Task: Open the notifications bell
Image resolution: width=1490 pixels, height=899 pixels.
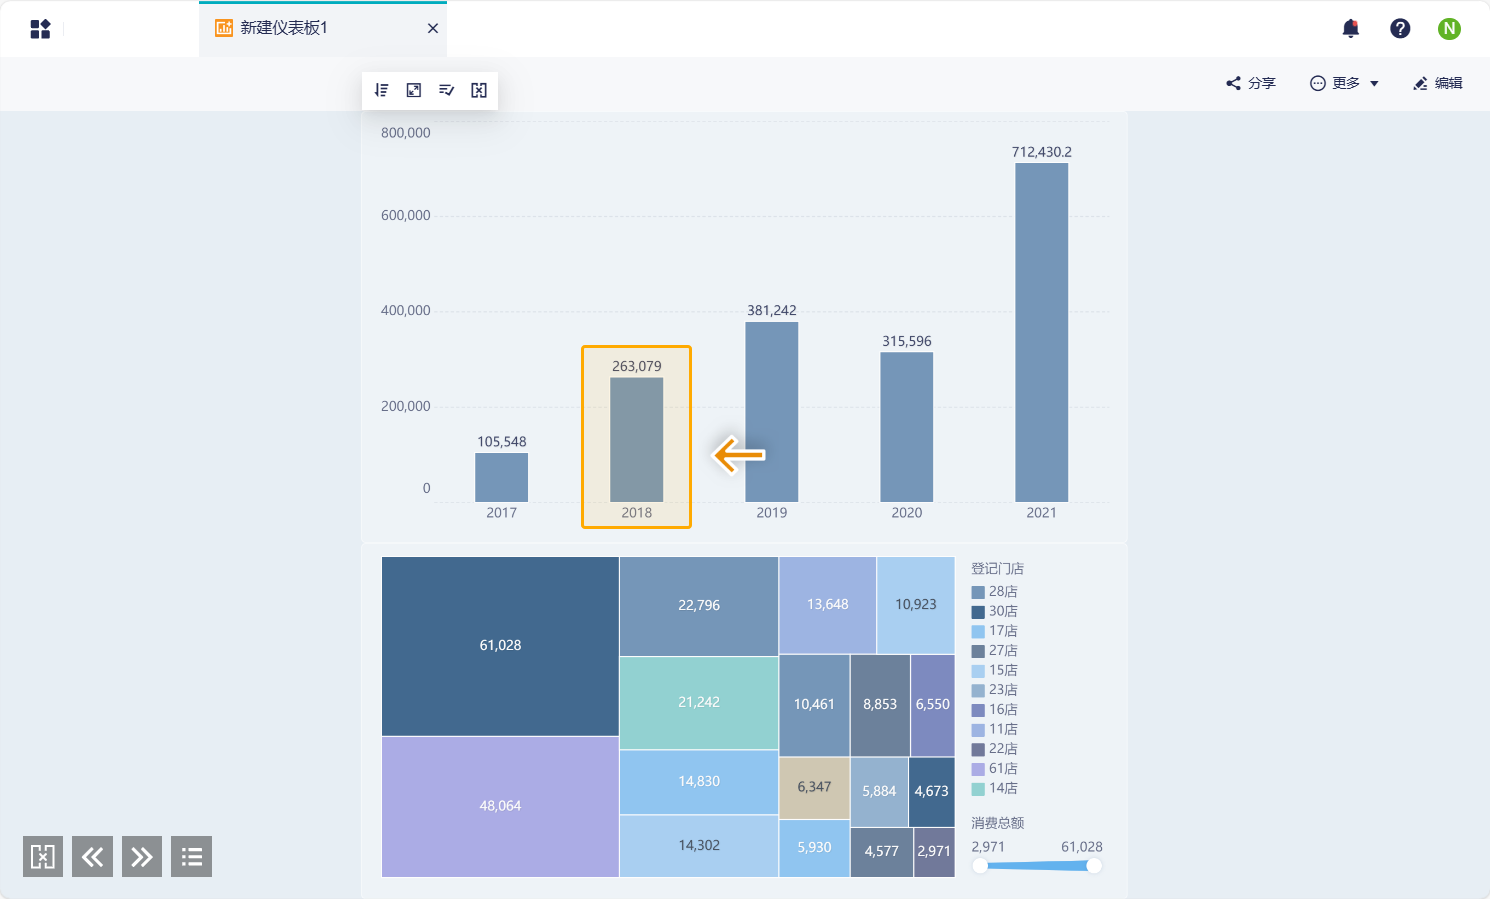Action: click(1350, 28)
